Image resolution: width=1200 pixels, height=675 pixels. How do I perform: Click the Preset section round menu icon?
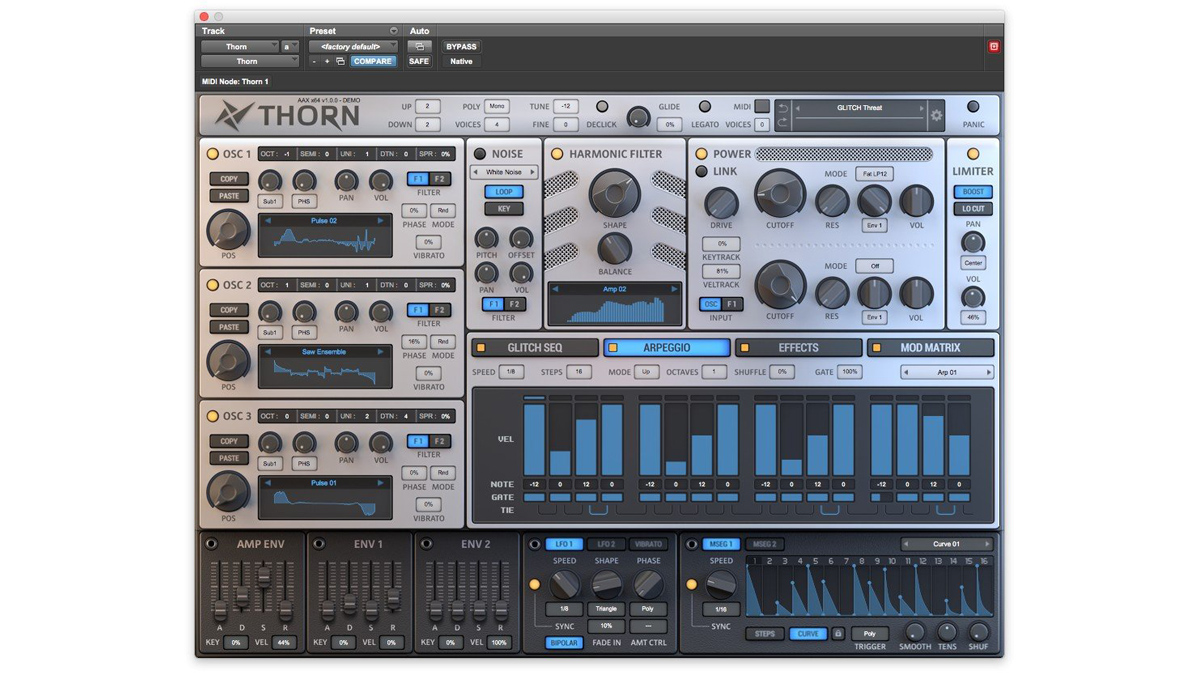tap(393, 31)
